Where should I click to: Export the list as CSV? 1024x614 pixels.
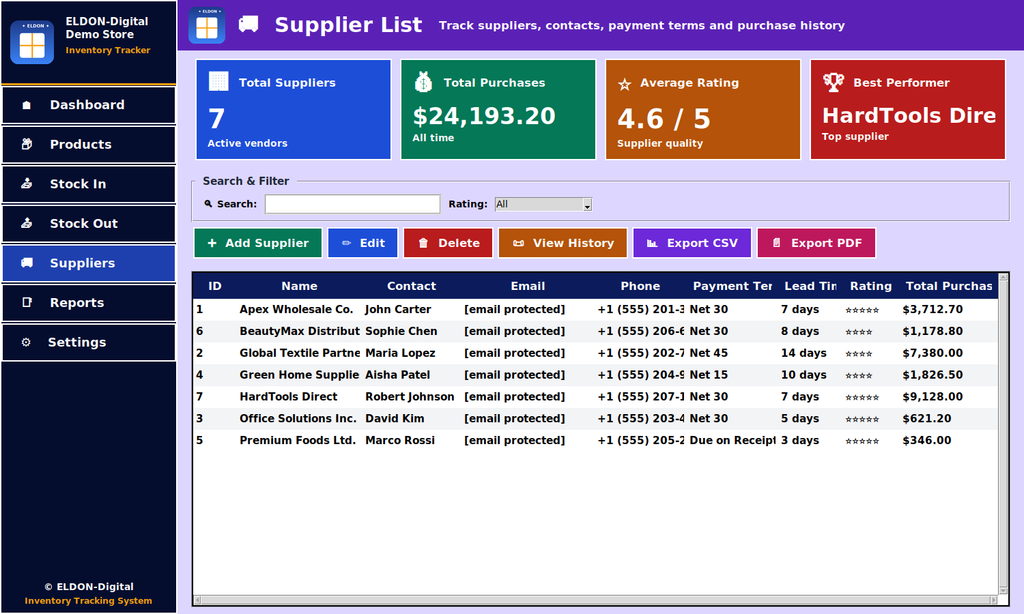pyautogui.click(x=692, y=243)
